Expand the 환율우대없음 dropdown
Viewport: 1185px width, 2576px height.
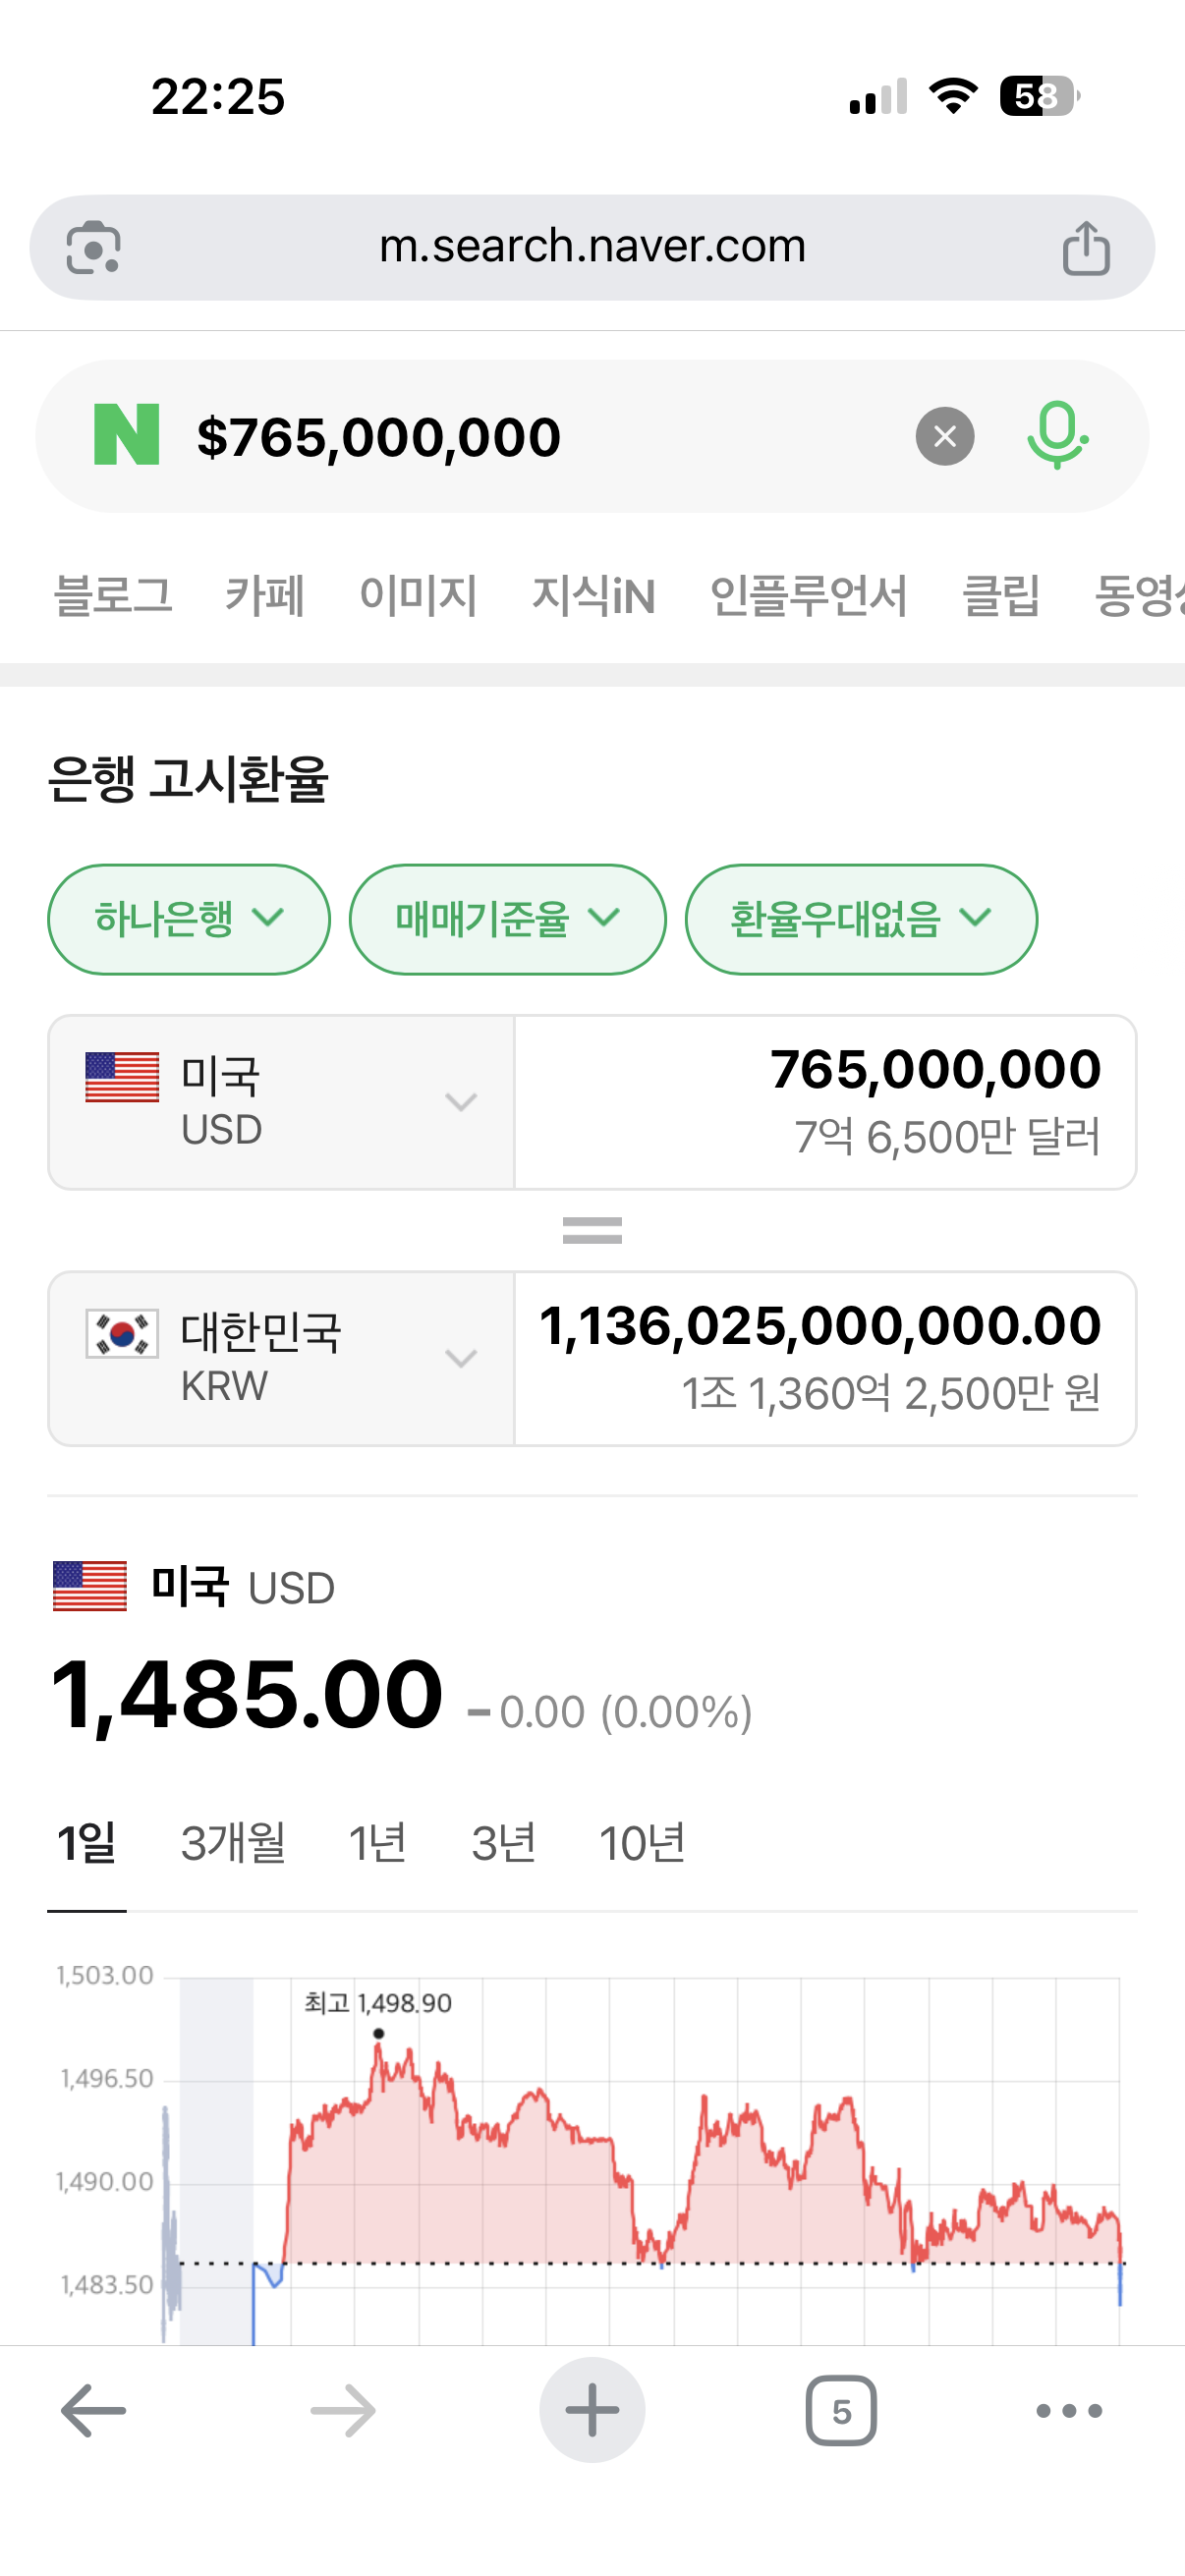coord(861,919)
